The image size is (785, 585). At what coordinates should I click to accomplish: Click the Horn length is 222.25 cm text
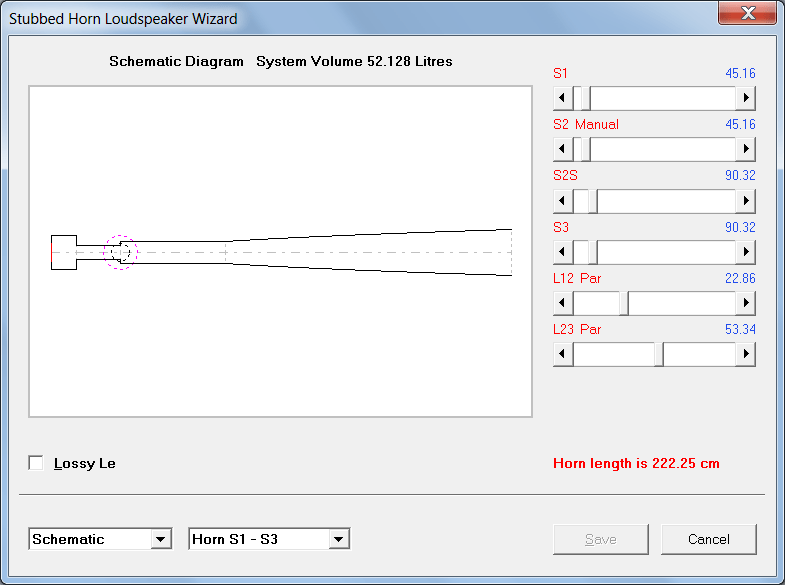tap(636, 463)
